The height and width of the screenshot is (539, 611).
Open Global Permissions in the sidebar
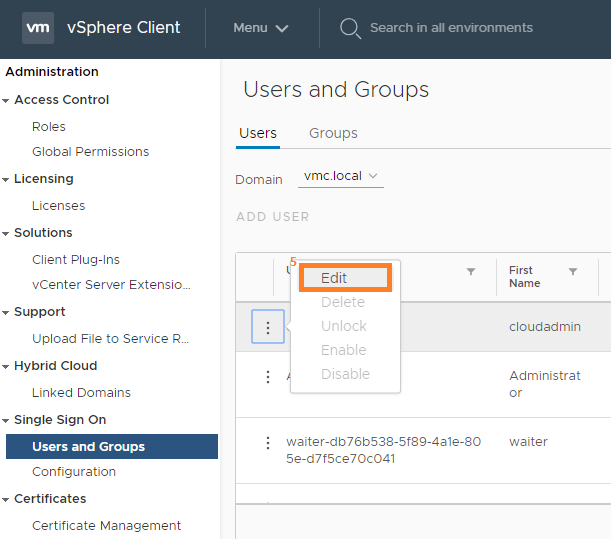point(90,152)
